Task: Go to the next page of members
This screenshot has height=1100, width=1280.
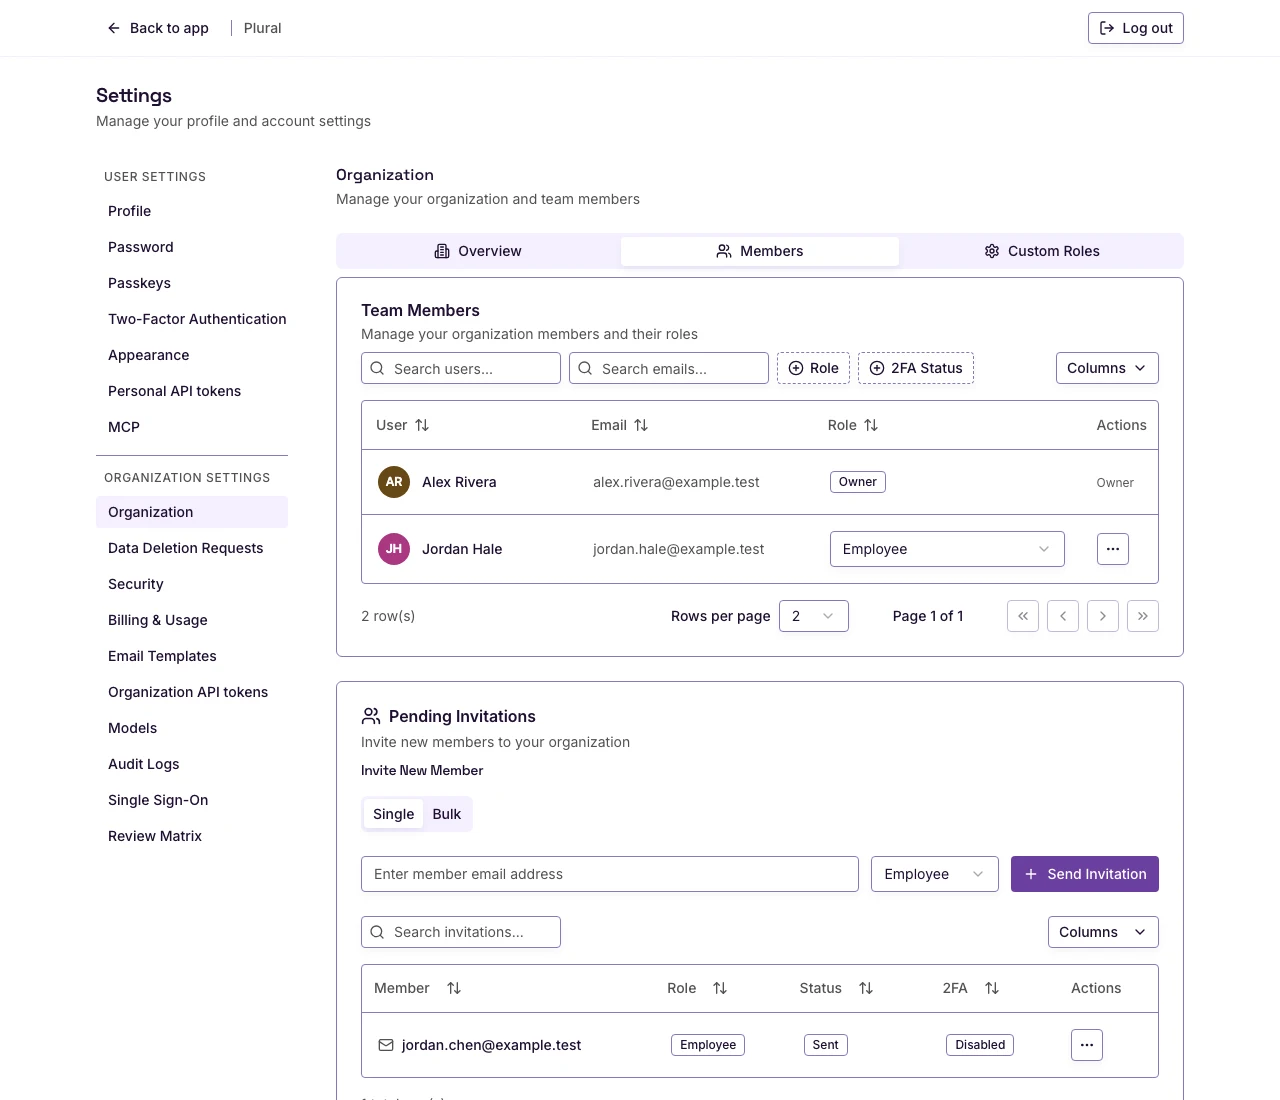Action: (1103, 616)
